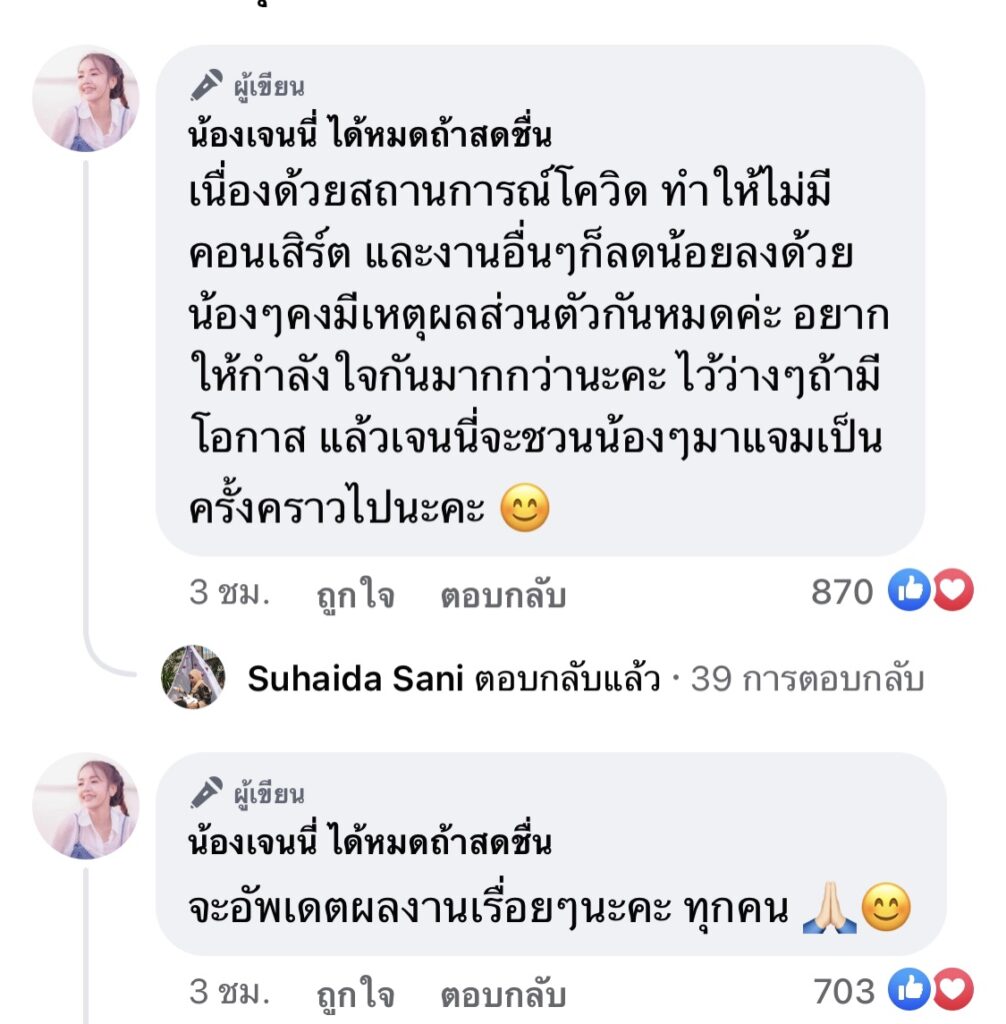Image resolution: width=1006 pixels, height=1024 pixels.
Task: Click the 3 ชม. timestamp beside 870 reactions
Action: pos(230,594)
